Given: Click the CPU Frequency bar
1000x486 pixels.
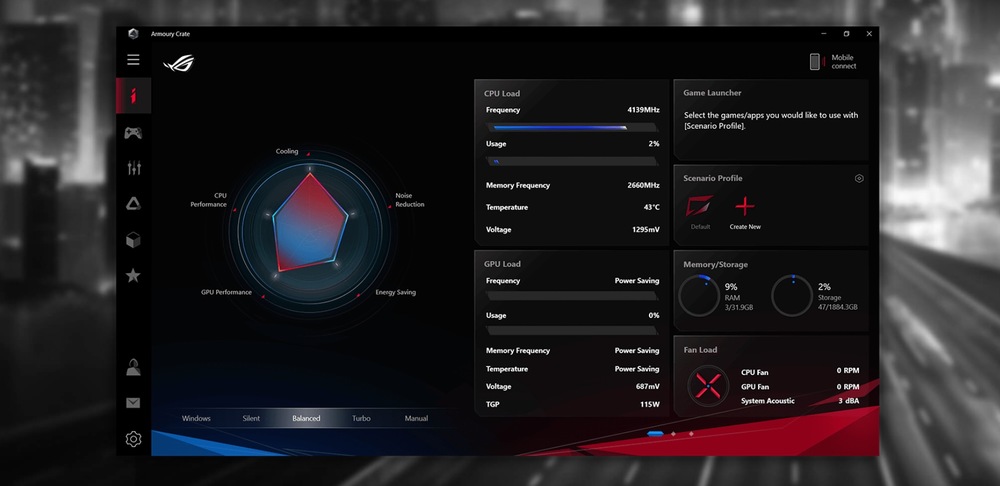Looking at the screenshot, I should point(572,128).
